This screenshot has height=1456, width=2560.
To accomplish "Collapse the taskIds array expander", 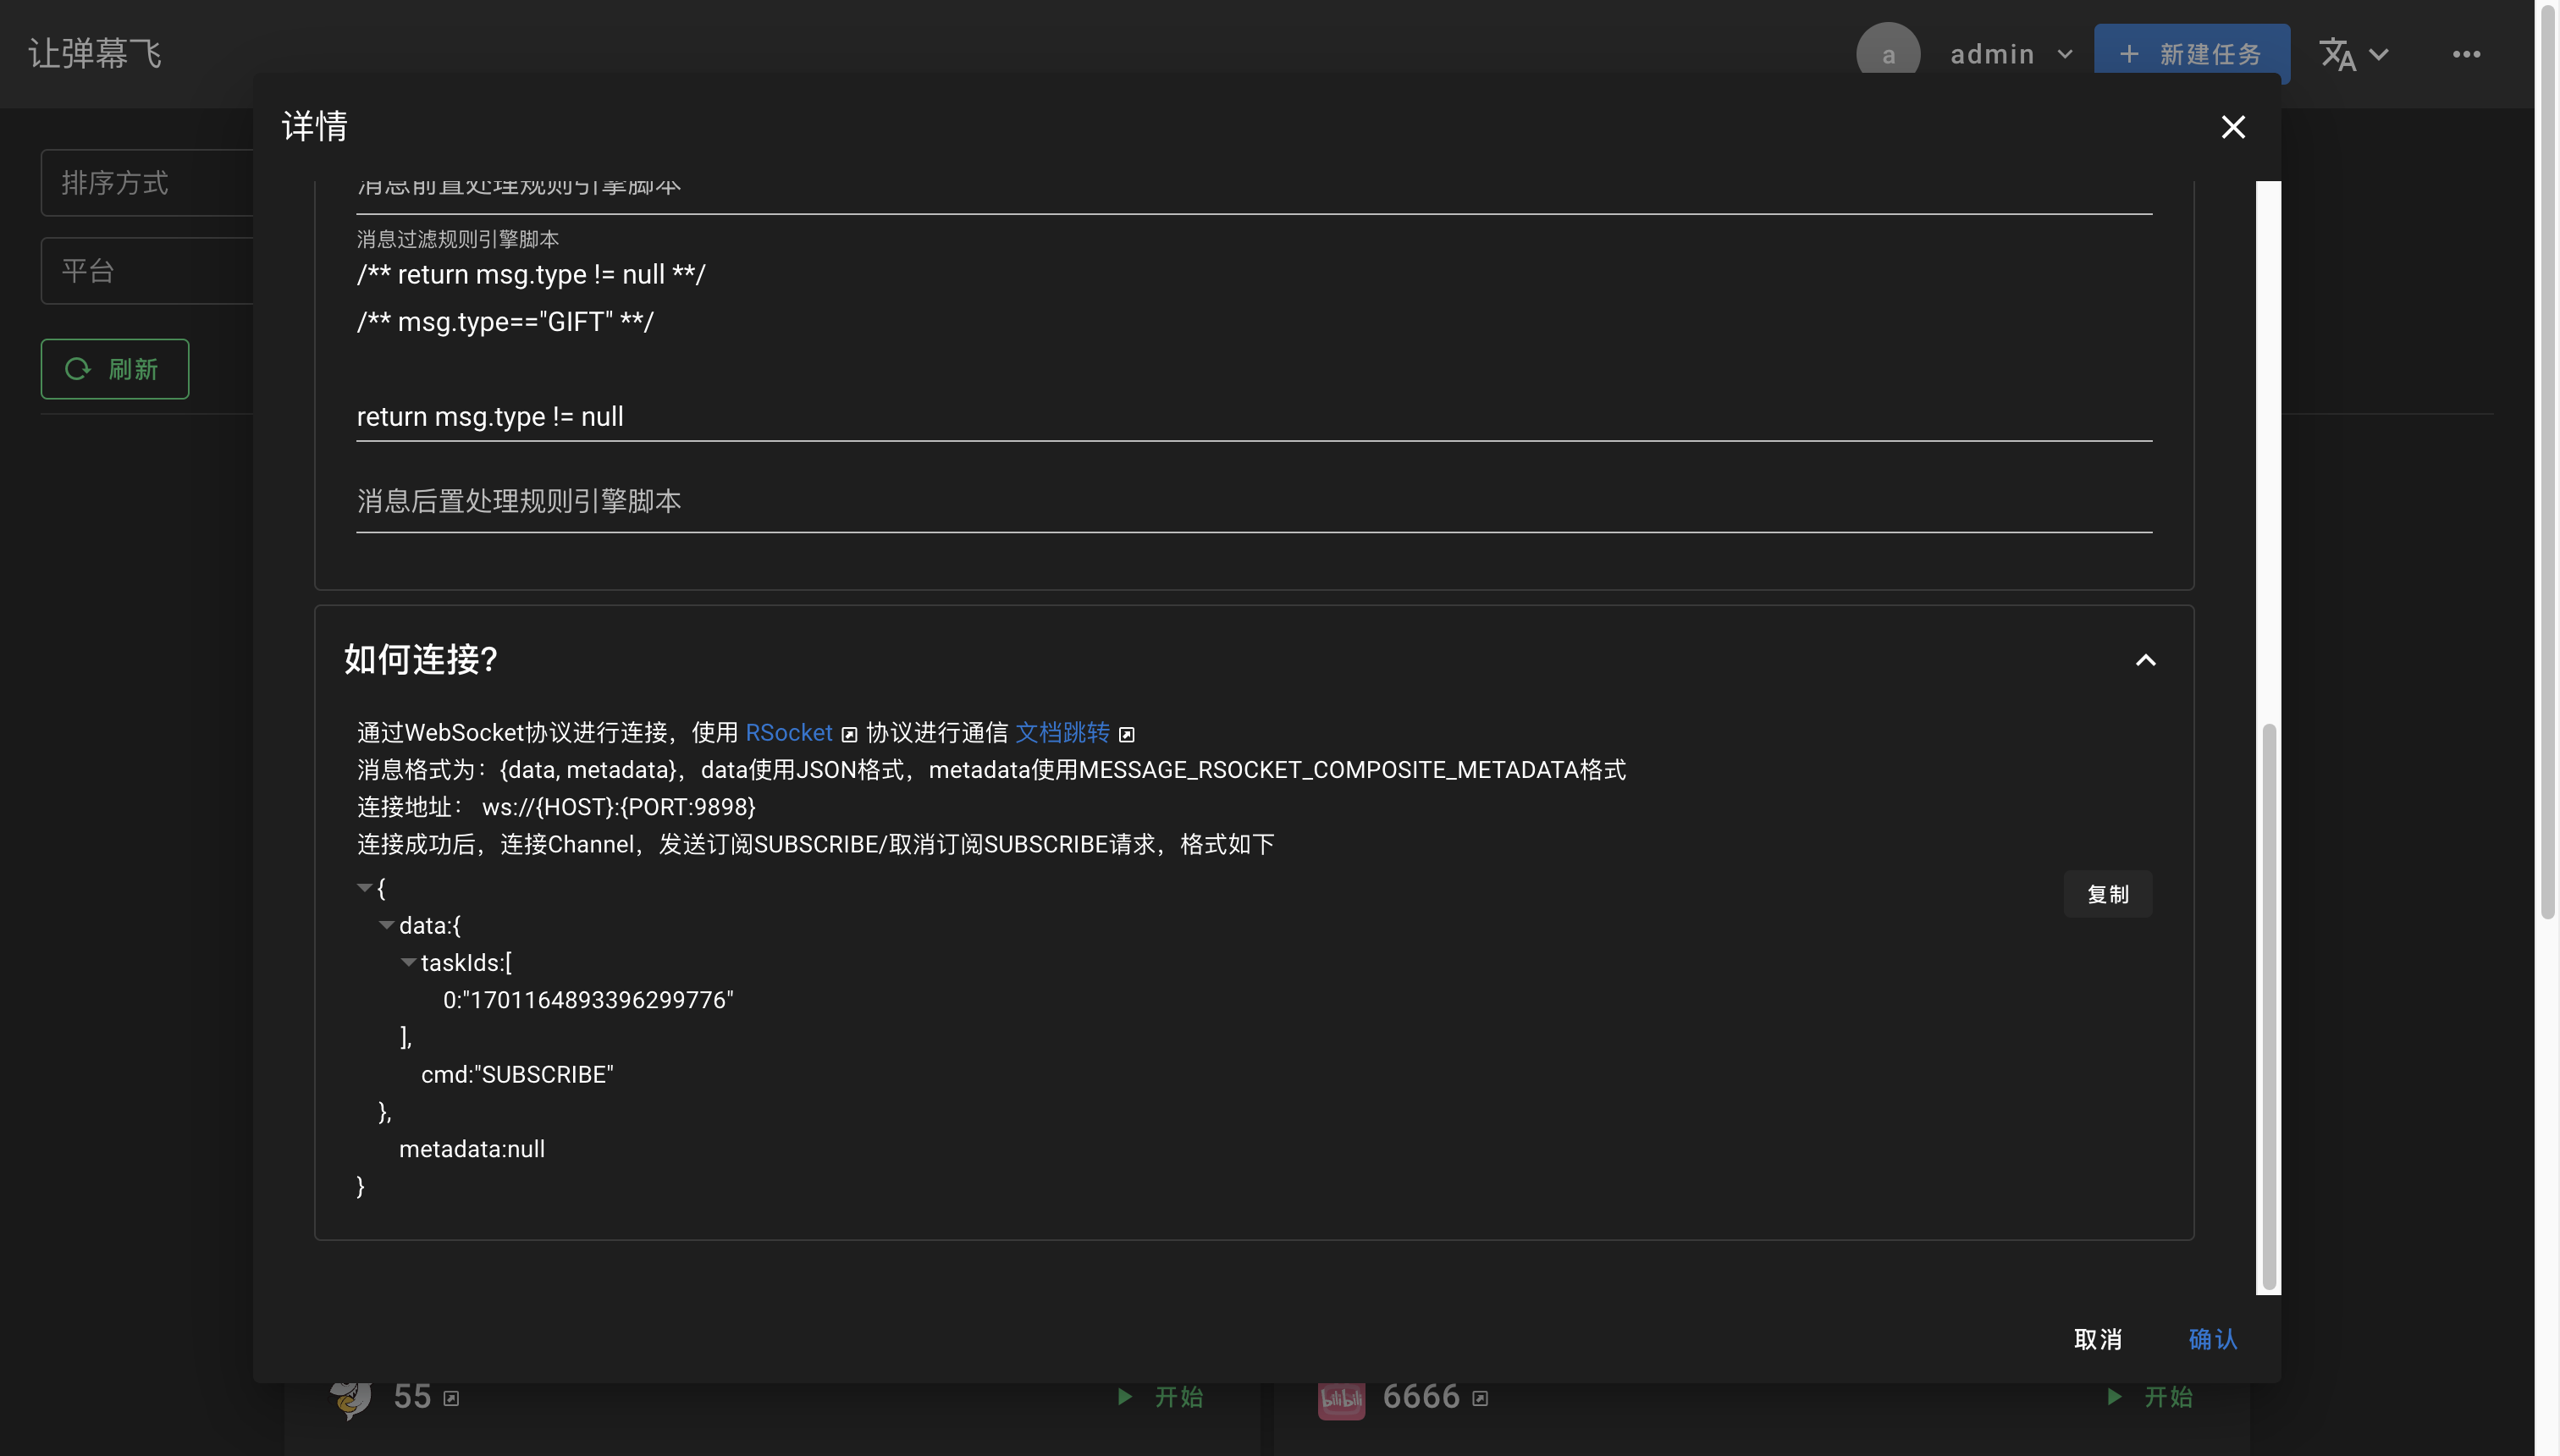I will 408,962.
